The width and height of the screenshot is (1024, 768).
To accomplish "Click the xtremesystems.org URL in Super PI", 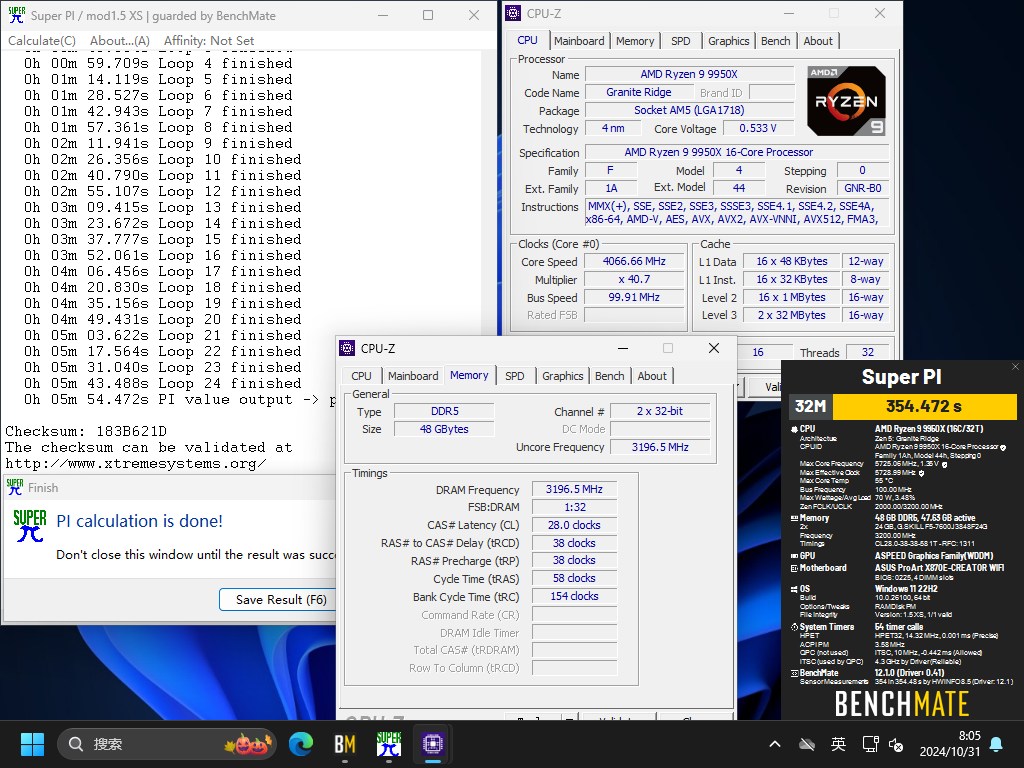I will coord(136,464).
